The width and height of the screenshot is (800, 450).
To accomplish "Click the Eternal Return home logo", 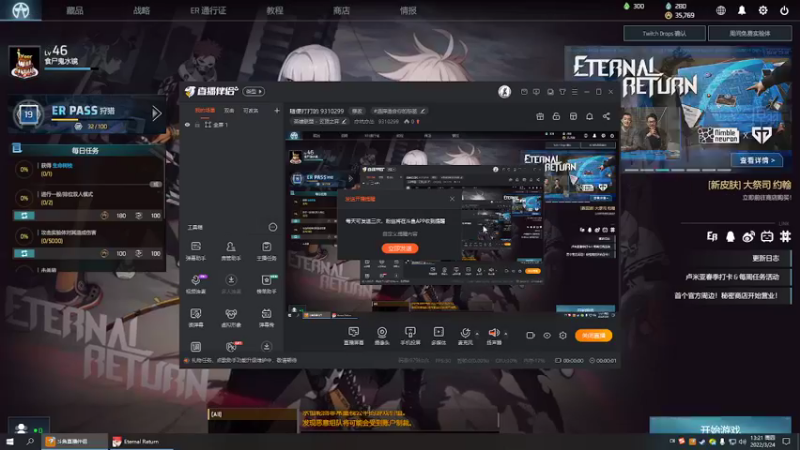I will click(20, 10).
